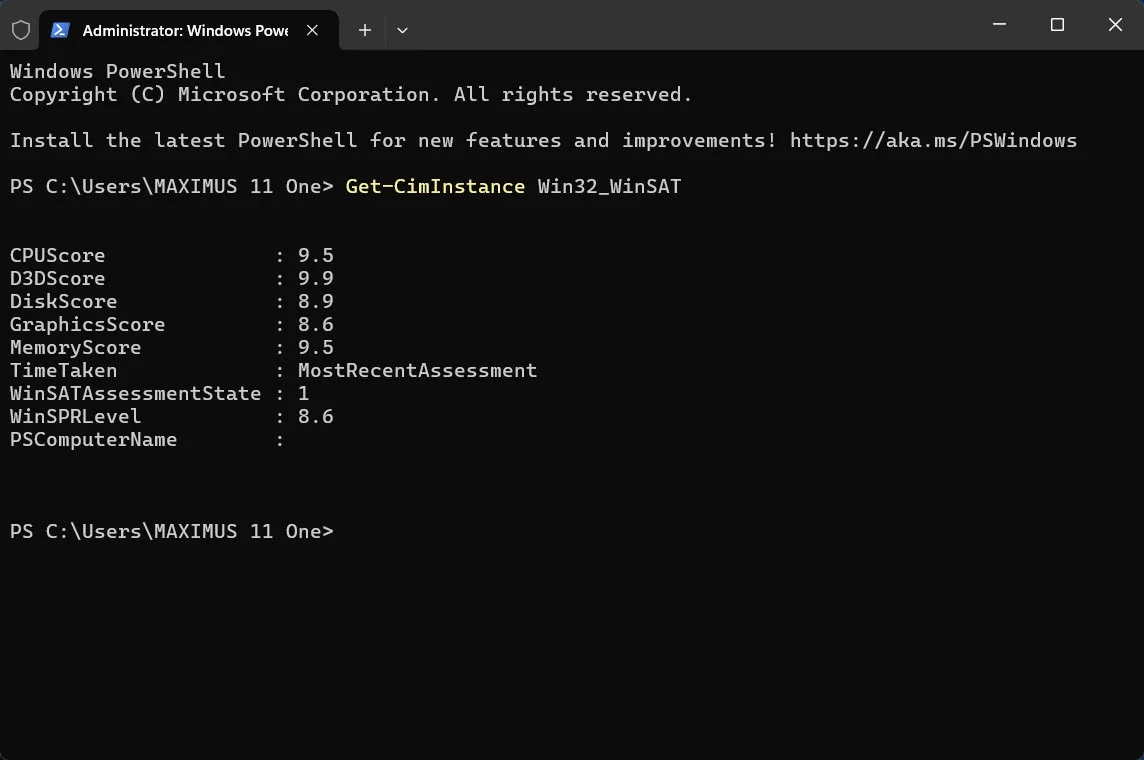Viewport: 1144px width, 760px height.
Task: Click the Win32_WinSAT argument text
Action: click(x=609, y=186)
